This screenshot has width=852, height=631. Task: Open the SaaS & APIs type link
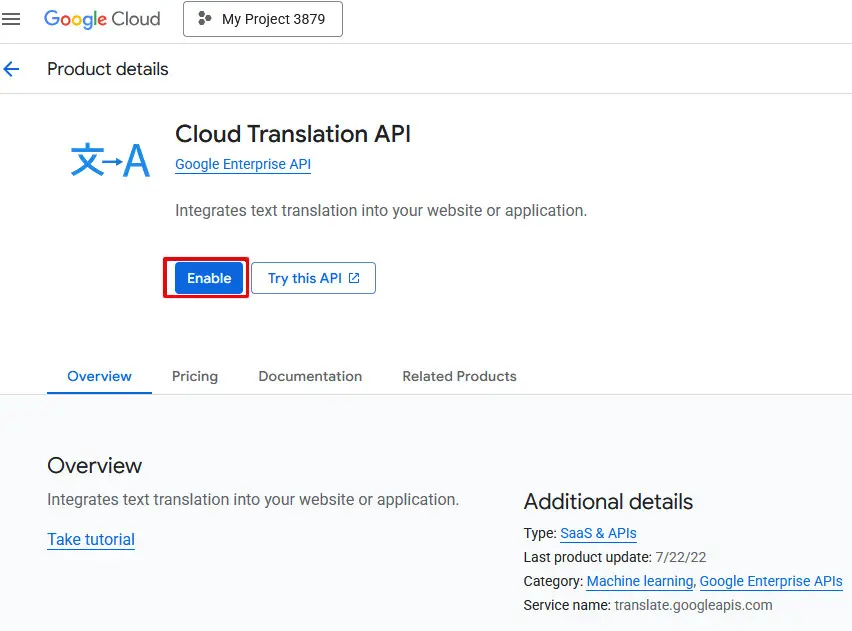tap(598, 533)
